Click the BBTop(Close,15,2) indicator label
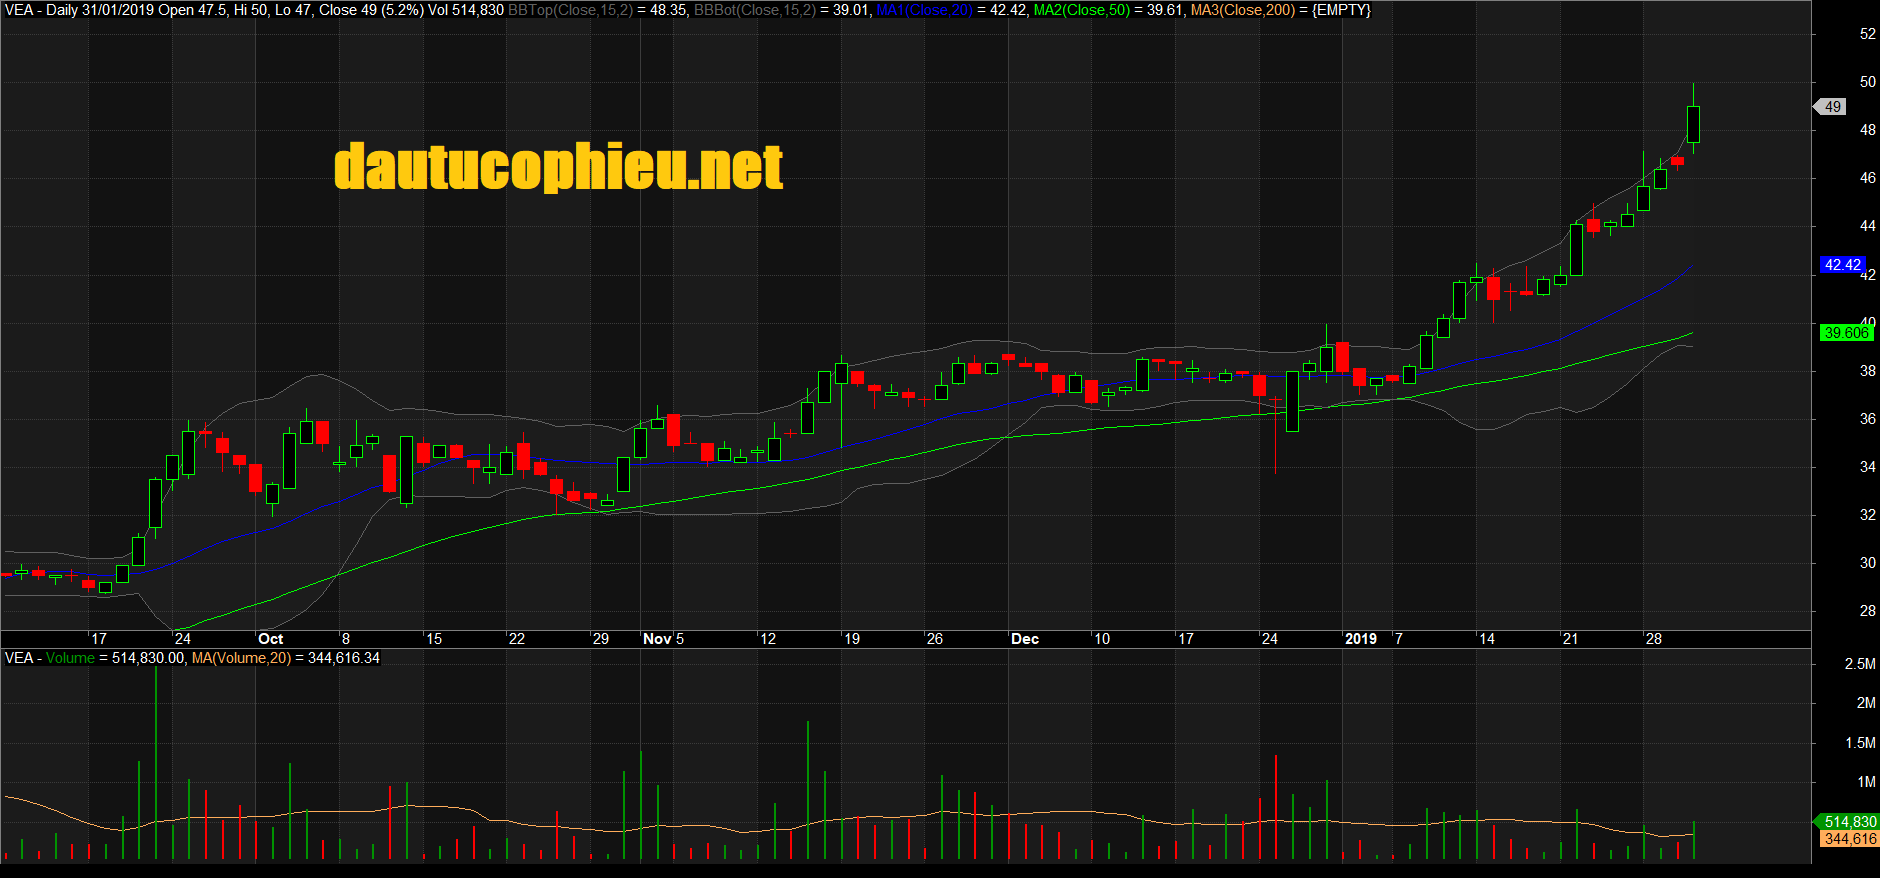 570,10
